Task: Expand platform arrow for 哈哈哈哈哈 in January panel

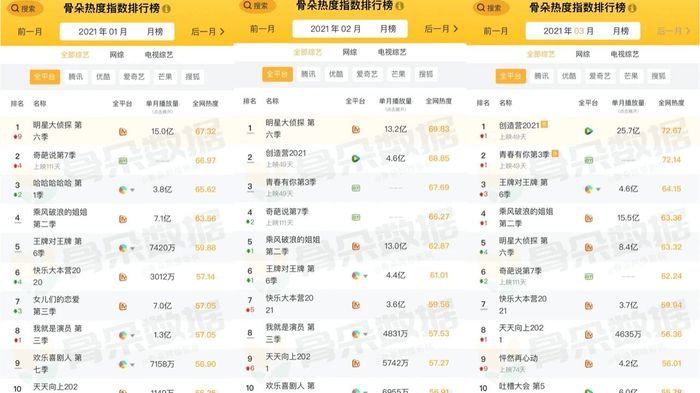Action: coord(132,190)
